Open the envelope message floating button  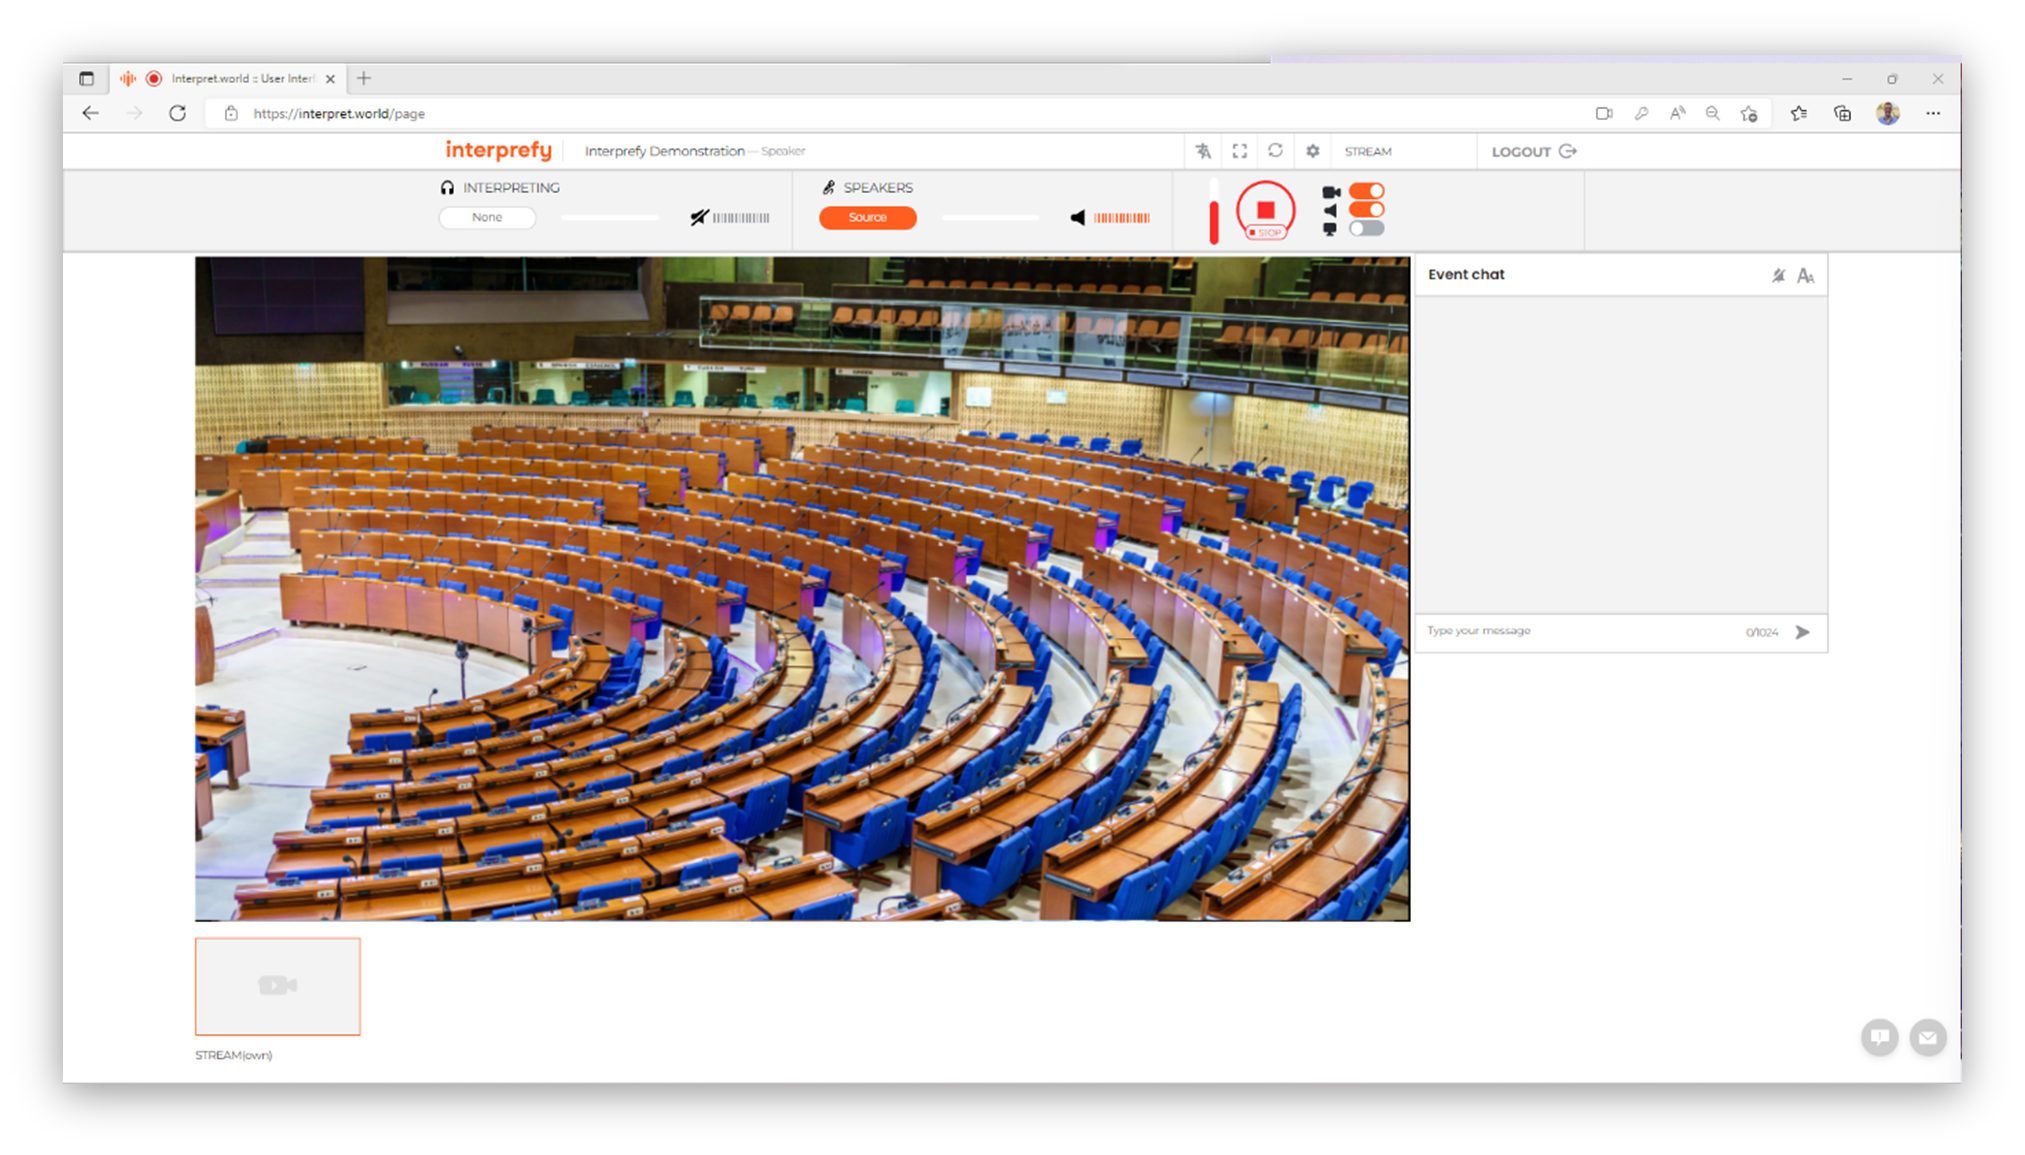[1927, 1037]
